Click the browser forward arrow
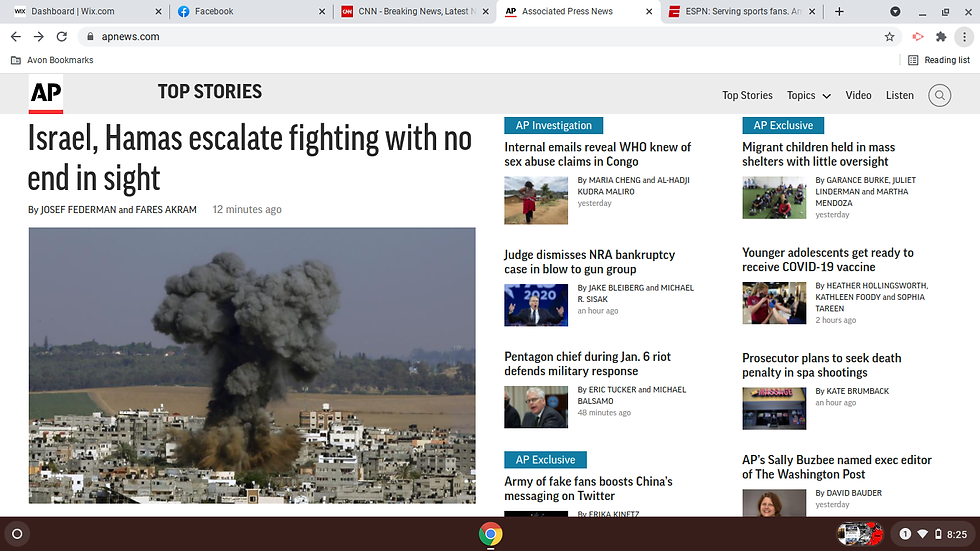980x551 pixels. [39, 37]
